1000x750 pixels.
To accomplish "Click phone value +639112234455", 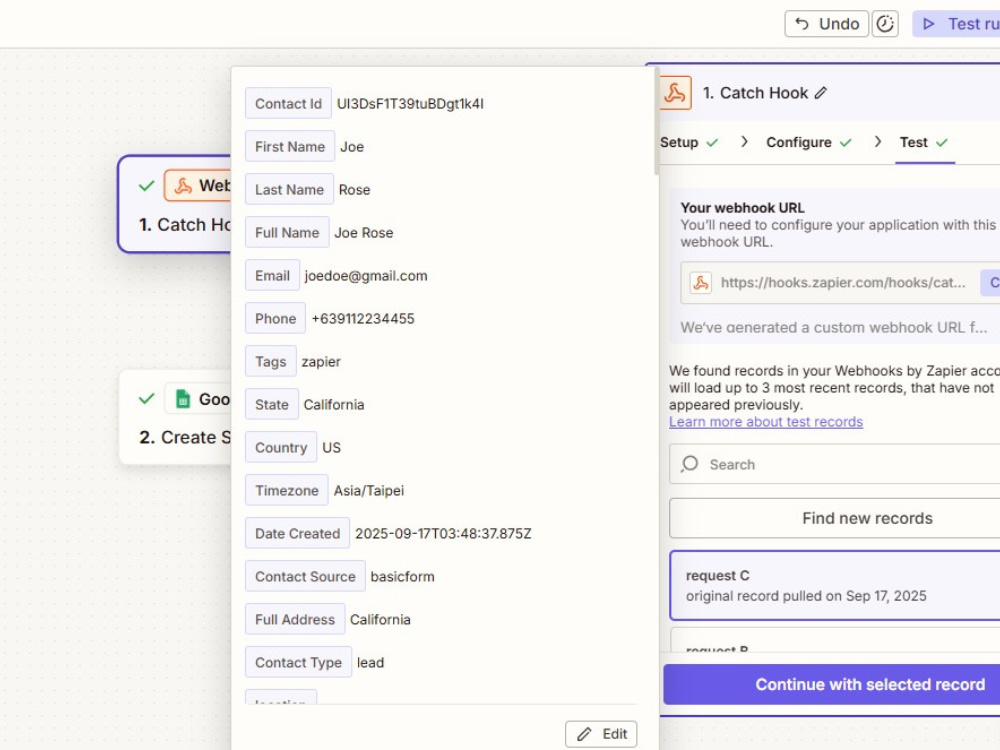I will point(363,318).
